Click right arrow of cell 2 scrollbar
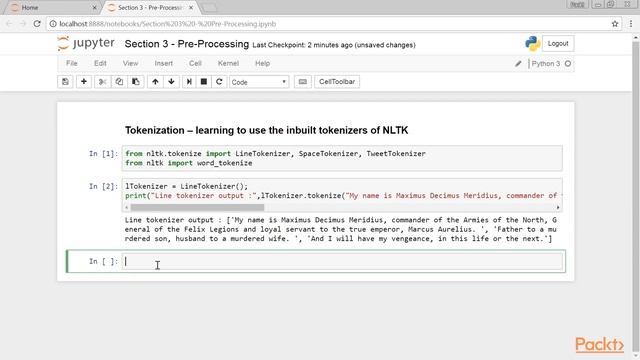640x360 pixels. click(558, 207)
